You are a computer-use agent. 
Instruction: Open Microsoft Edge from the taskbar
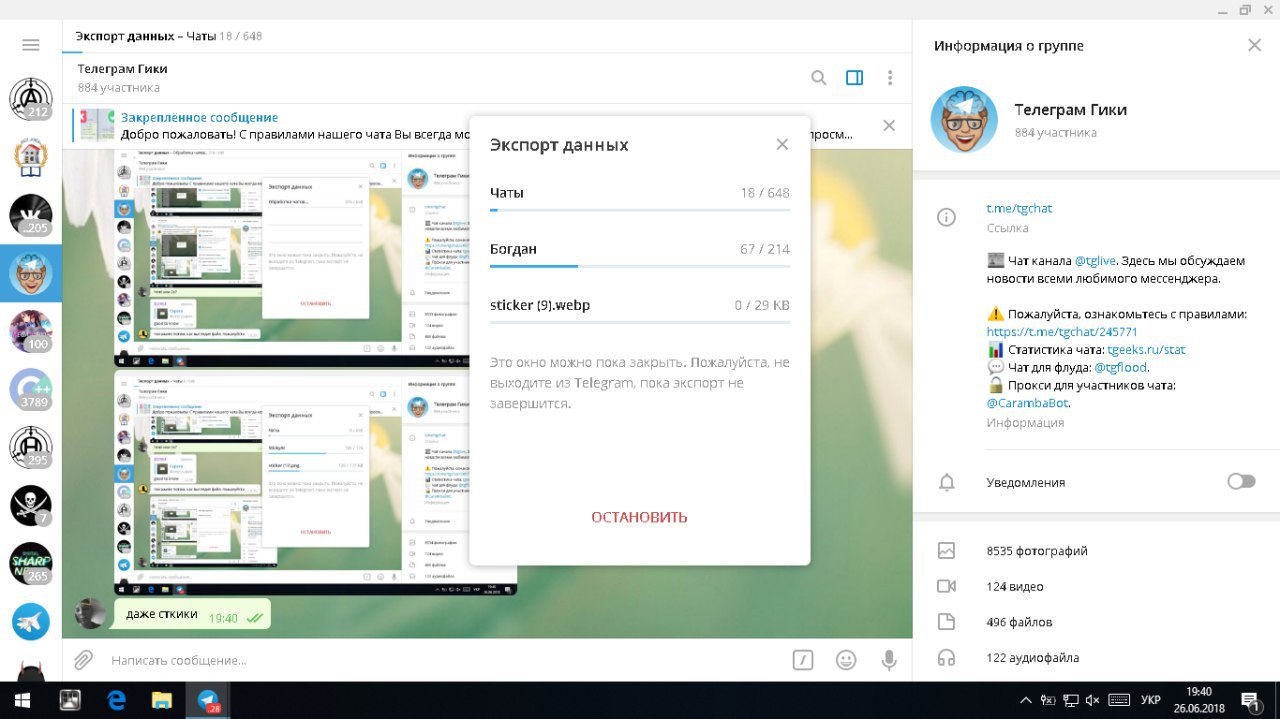click(x=116, y=700)
